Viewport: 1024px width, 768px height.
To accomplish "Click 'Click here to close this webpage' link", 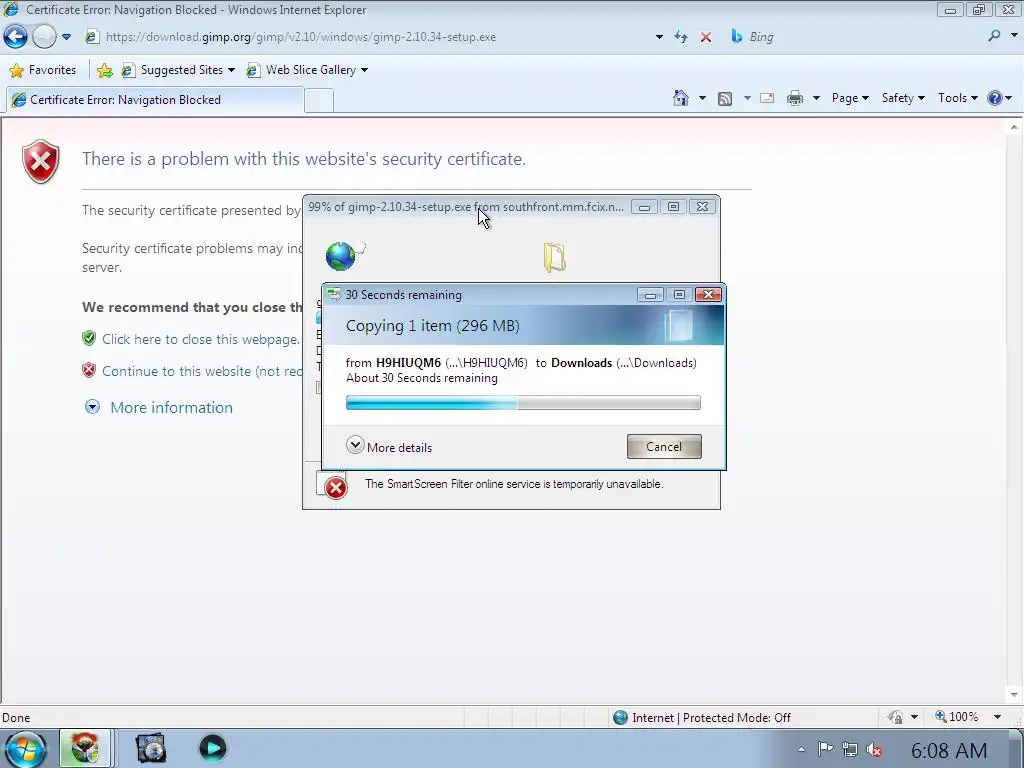I will pyautogui.click(x=200, y=339).
